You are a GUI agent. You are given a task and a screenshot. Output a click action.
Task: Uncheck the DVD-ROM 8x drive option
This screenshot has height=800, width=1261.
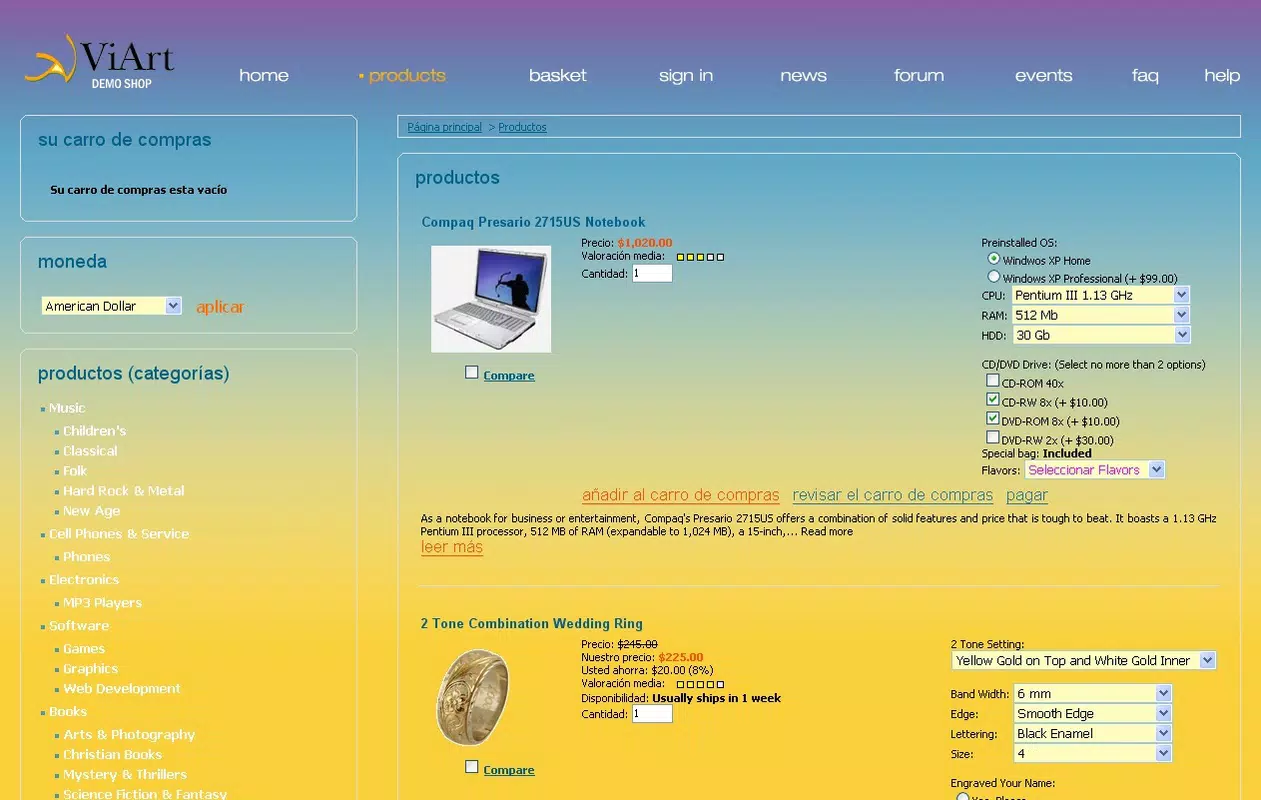click(x=993, y=418)
